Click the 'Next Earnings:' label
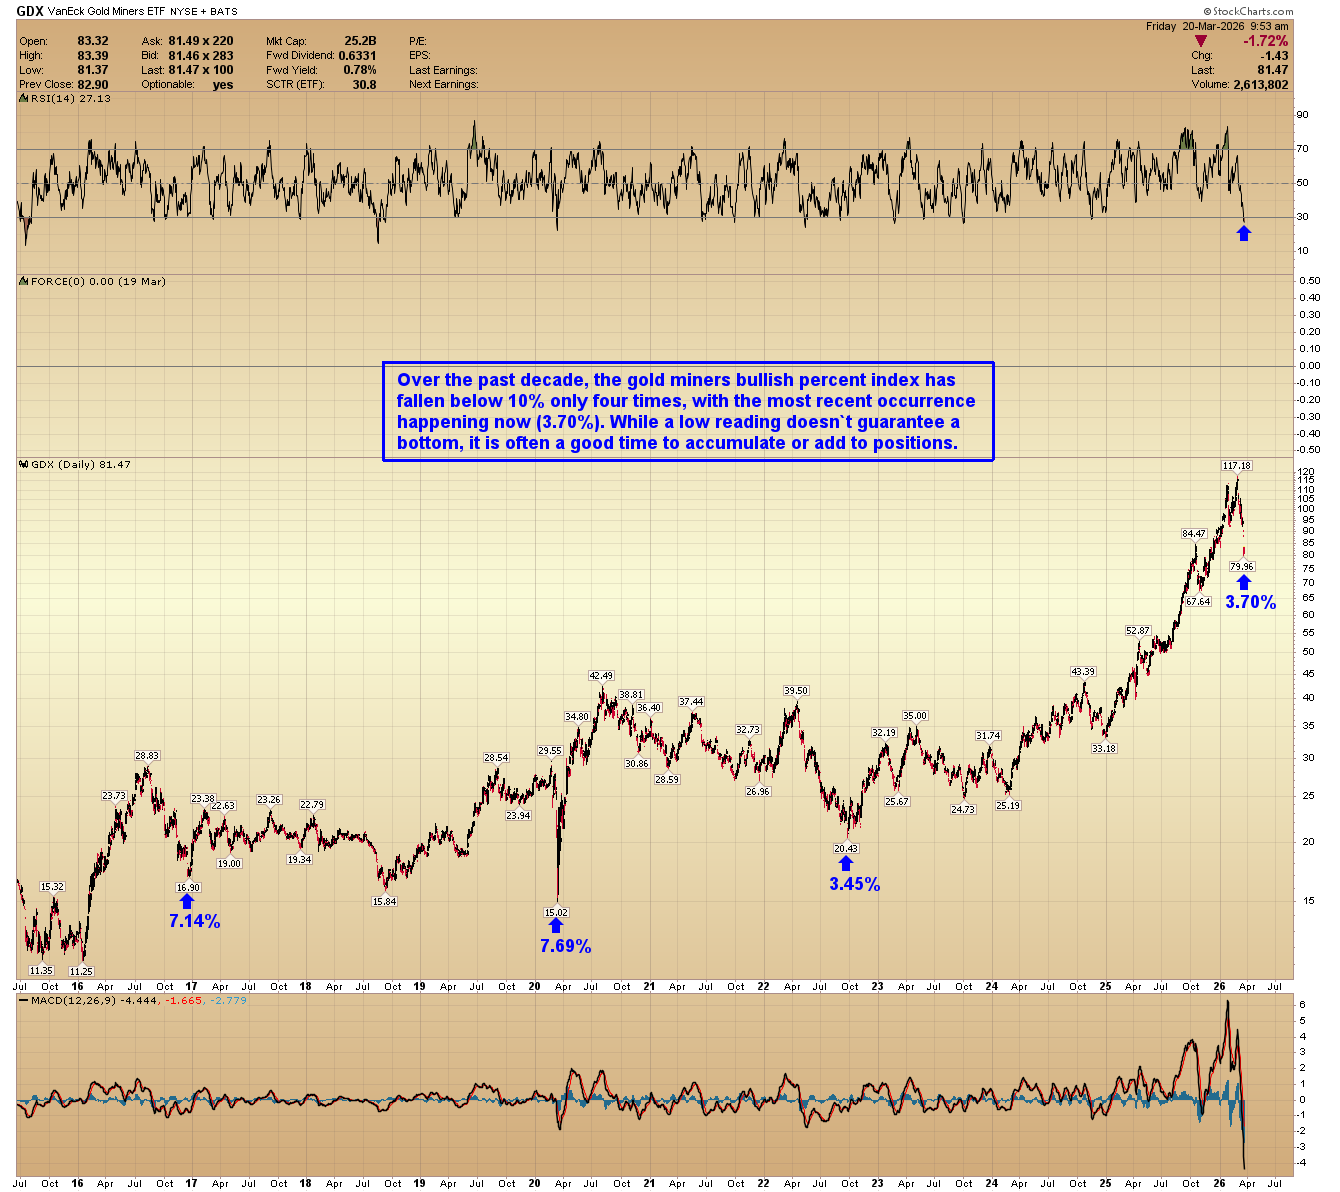This screenshot has width=1340, height=1192. [x=443, y=84]
